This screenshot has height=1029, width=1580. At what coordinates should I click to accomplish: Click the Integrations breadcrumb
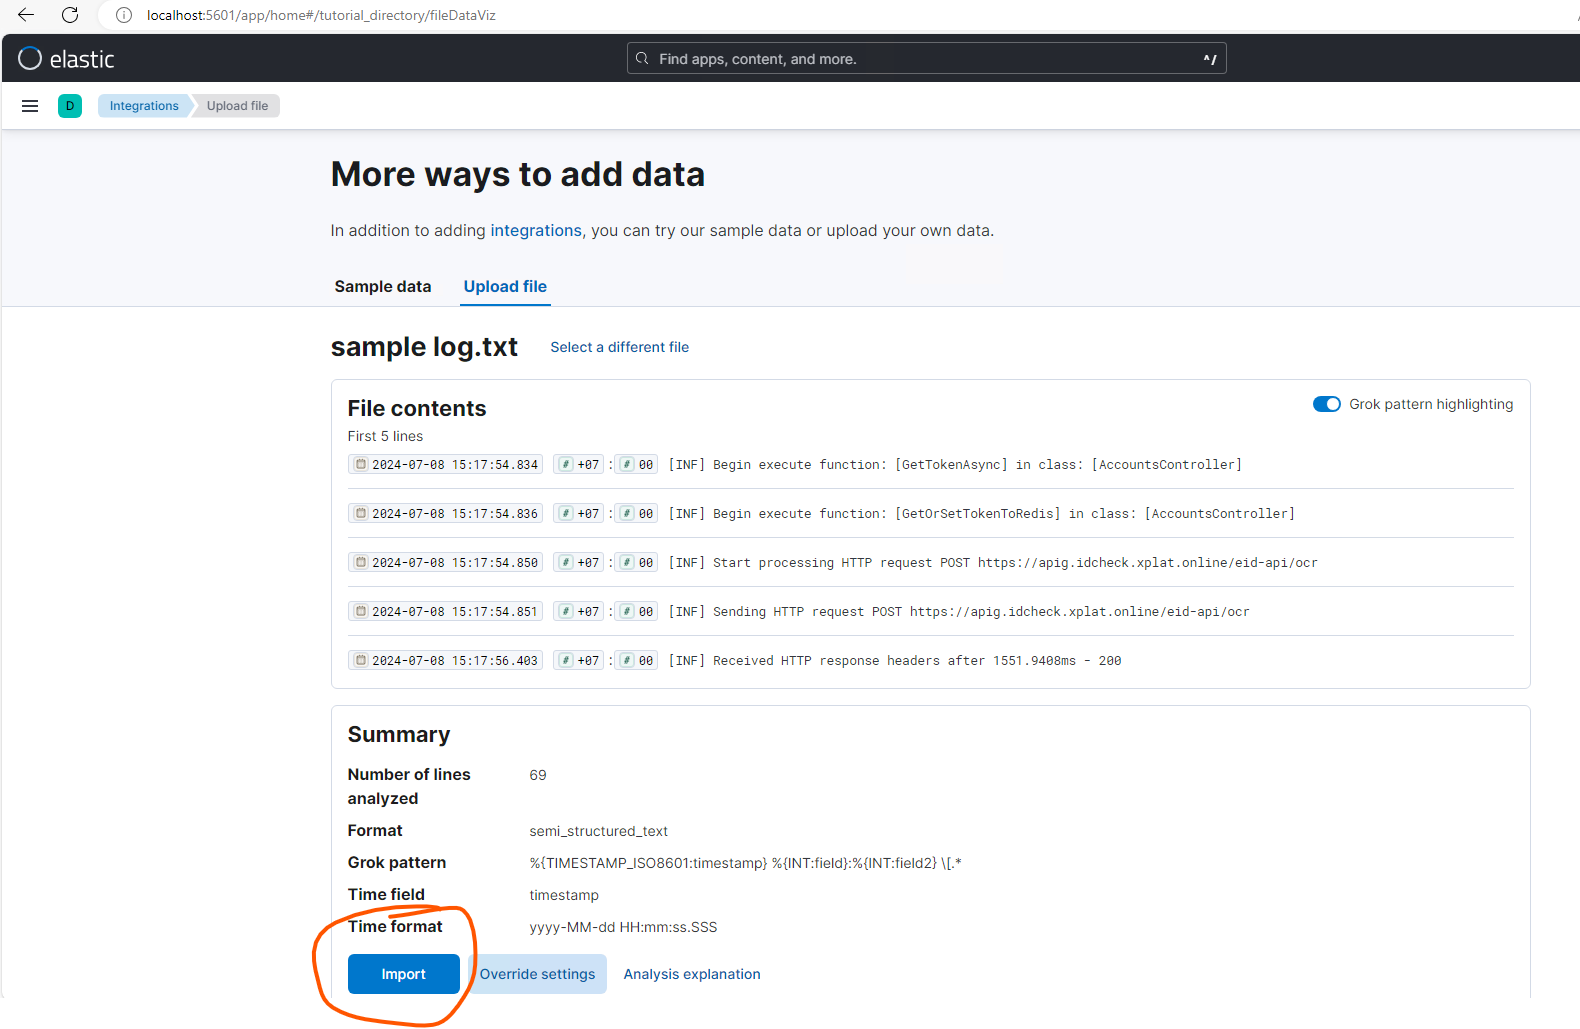(144, 106)
